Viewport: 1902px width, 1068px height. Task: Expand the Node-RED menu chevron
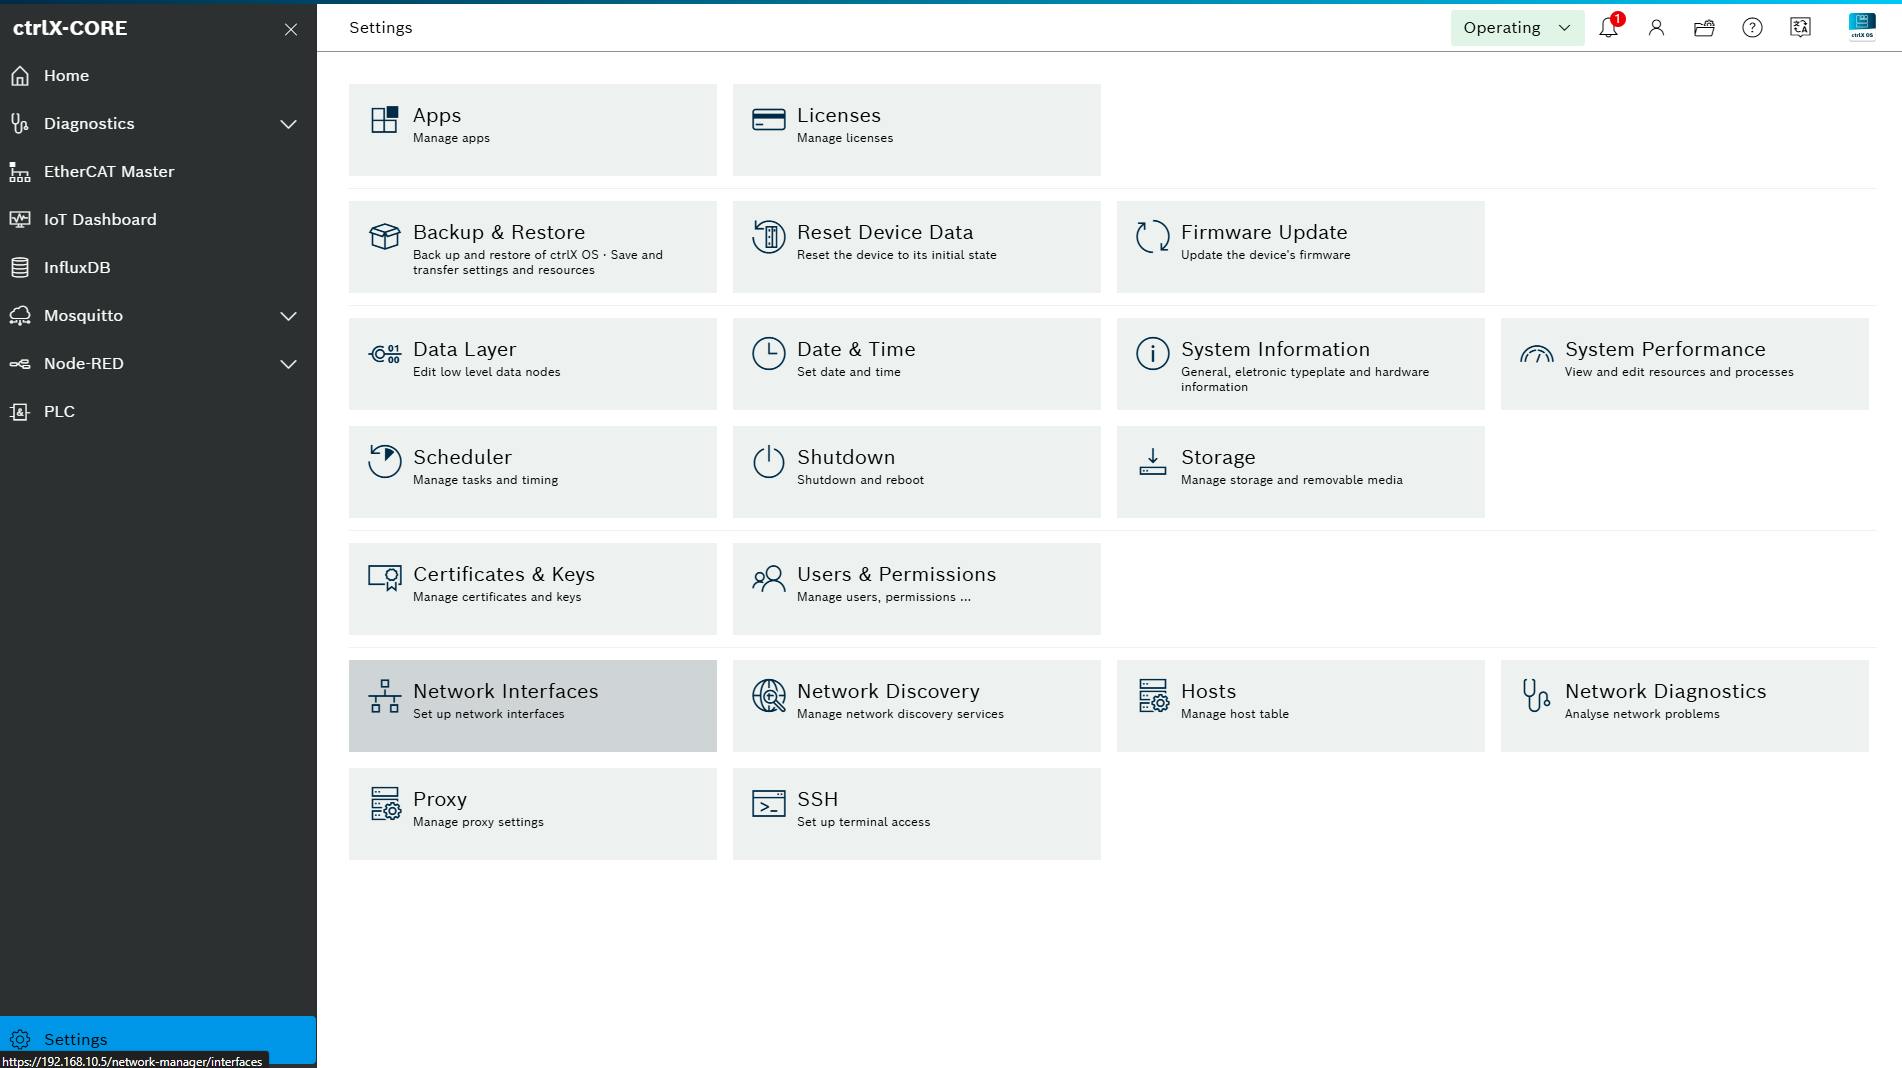coord(288,364)
